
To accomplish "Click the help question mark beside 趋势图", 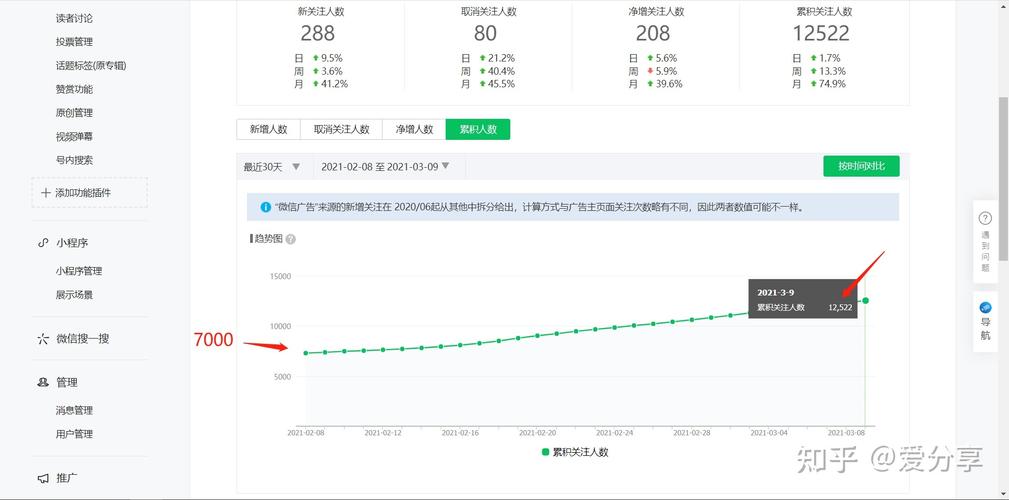I will pyautogui.click(x=291, y=239).
